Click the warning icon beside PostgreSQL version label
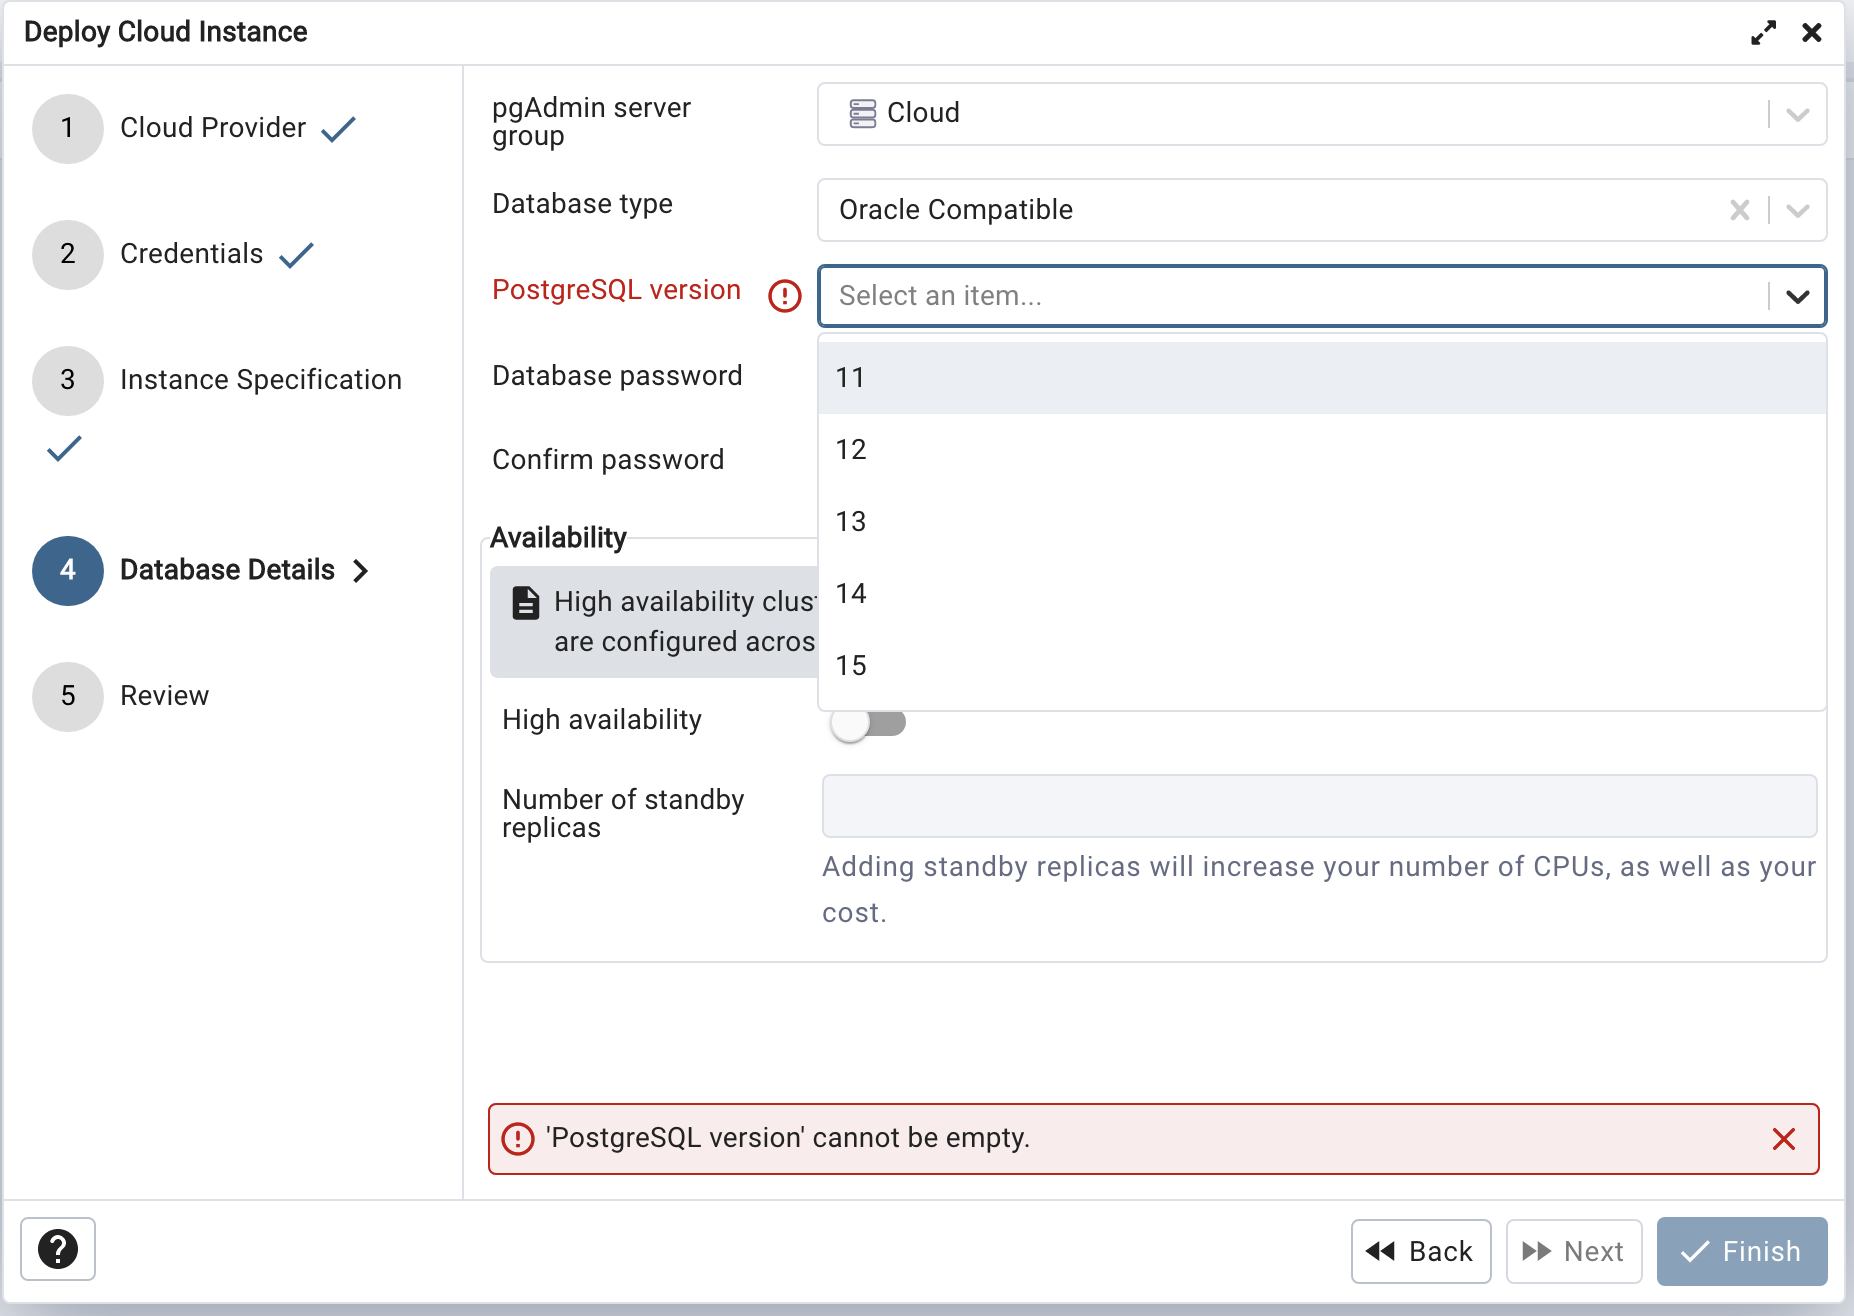Image resolution: width=1854 pixels, height=1316 pixels. pos(784,296)
